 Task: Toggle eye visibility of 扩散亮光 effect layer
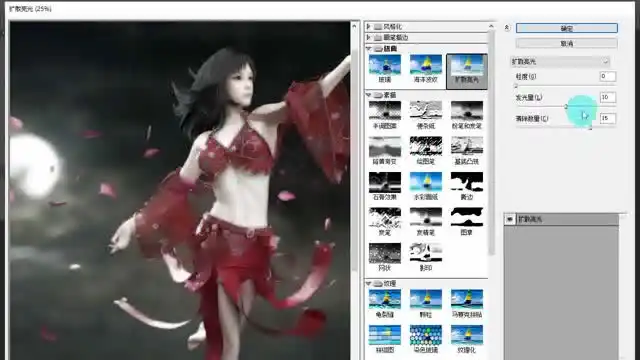[x=510, y=220]
